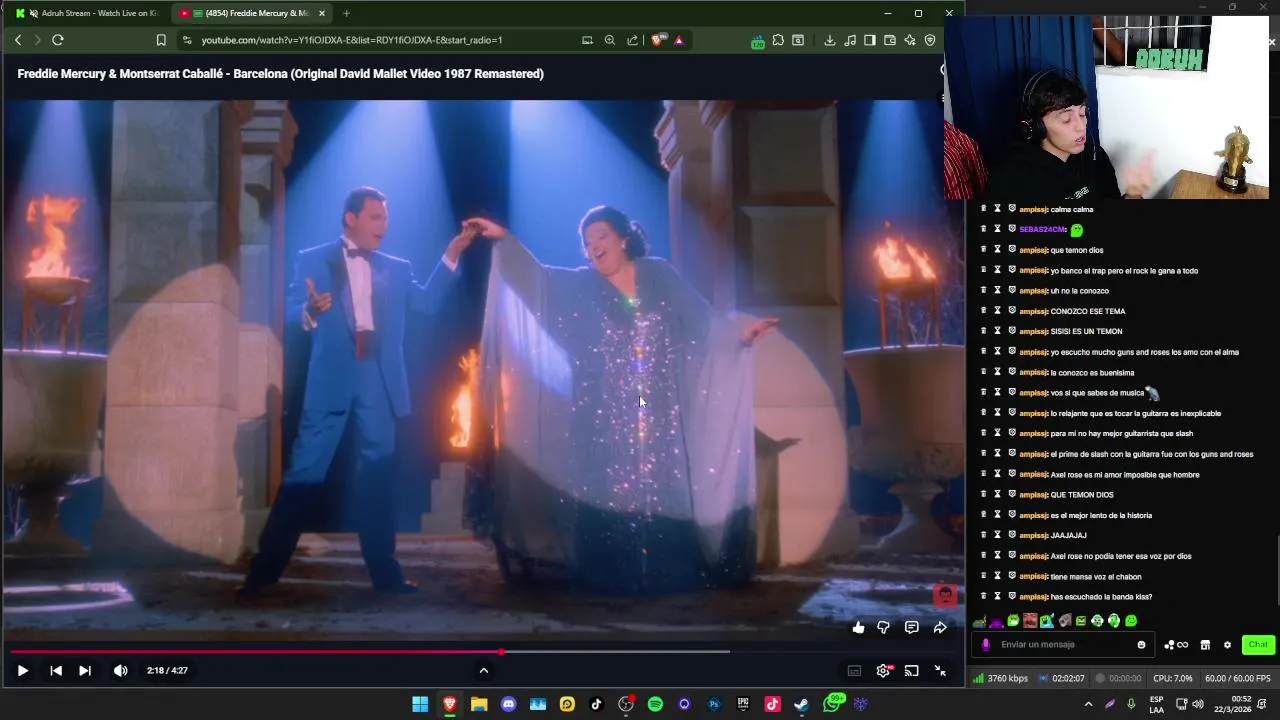Open Windows Start menu
Viewport: 1280px width, 720px height.
(x=420, y=704)
